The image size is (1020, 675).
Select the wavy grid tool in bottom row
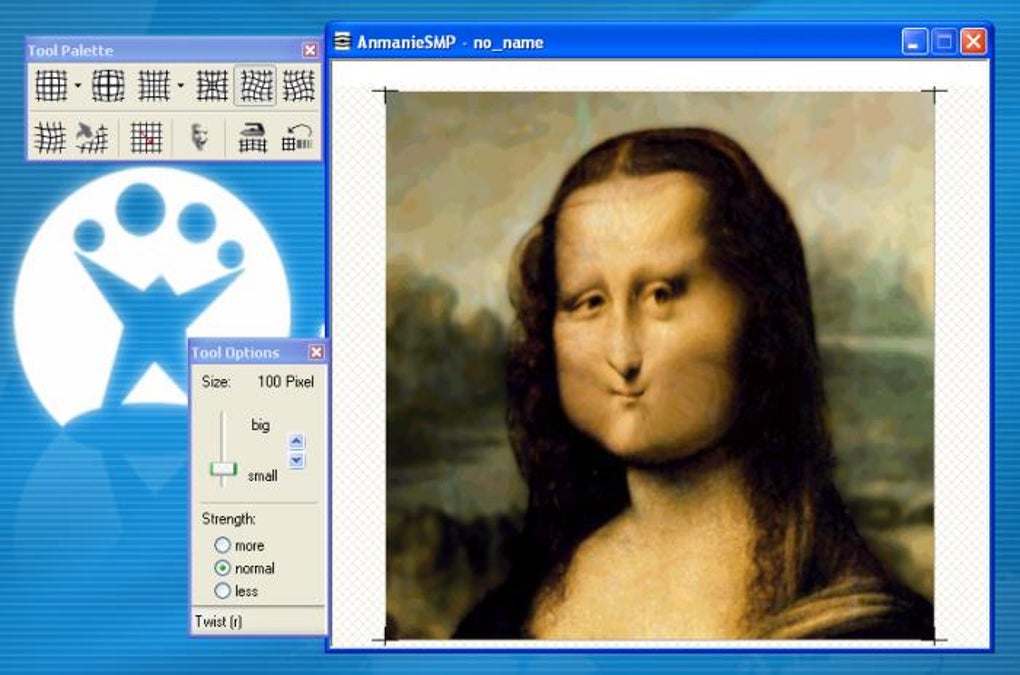[50, 137]
